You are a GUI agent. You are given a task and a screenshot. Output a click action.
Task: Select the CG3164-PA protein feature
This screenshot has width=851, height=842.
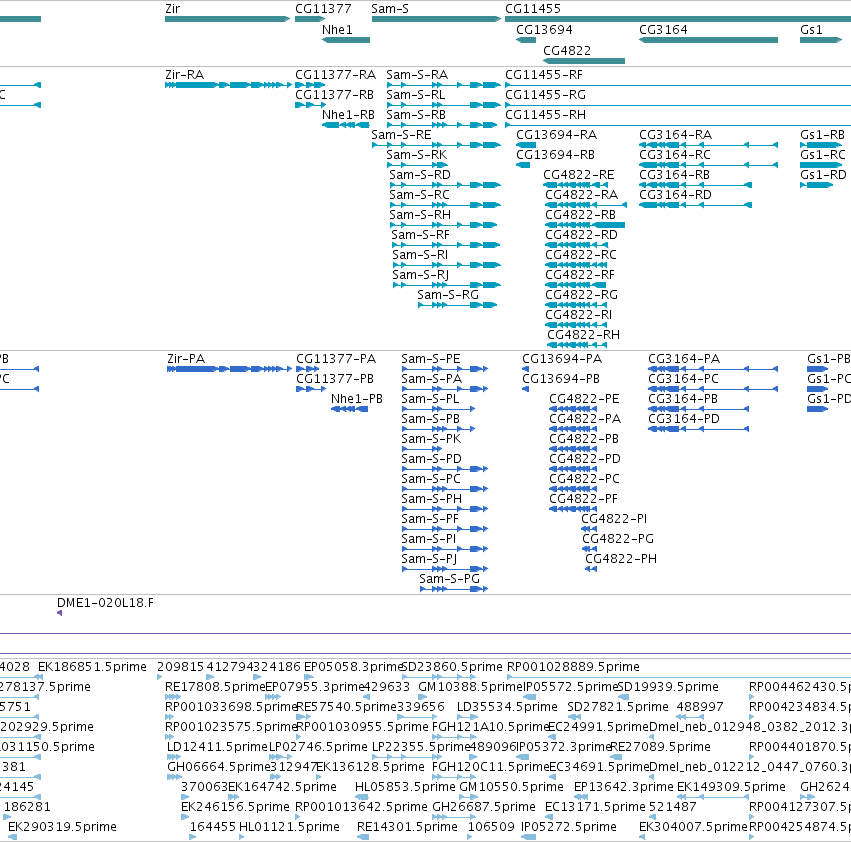(x=713, y=369)
